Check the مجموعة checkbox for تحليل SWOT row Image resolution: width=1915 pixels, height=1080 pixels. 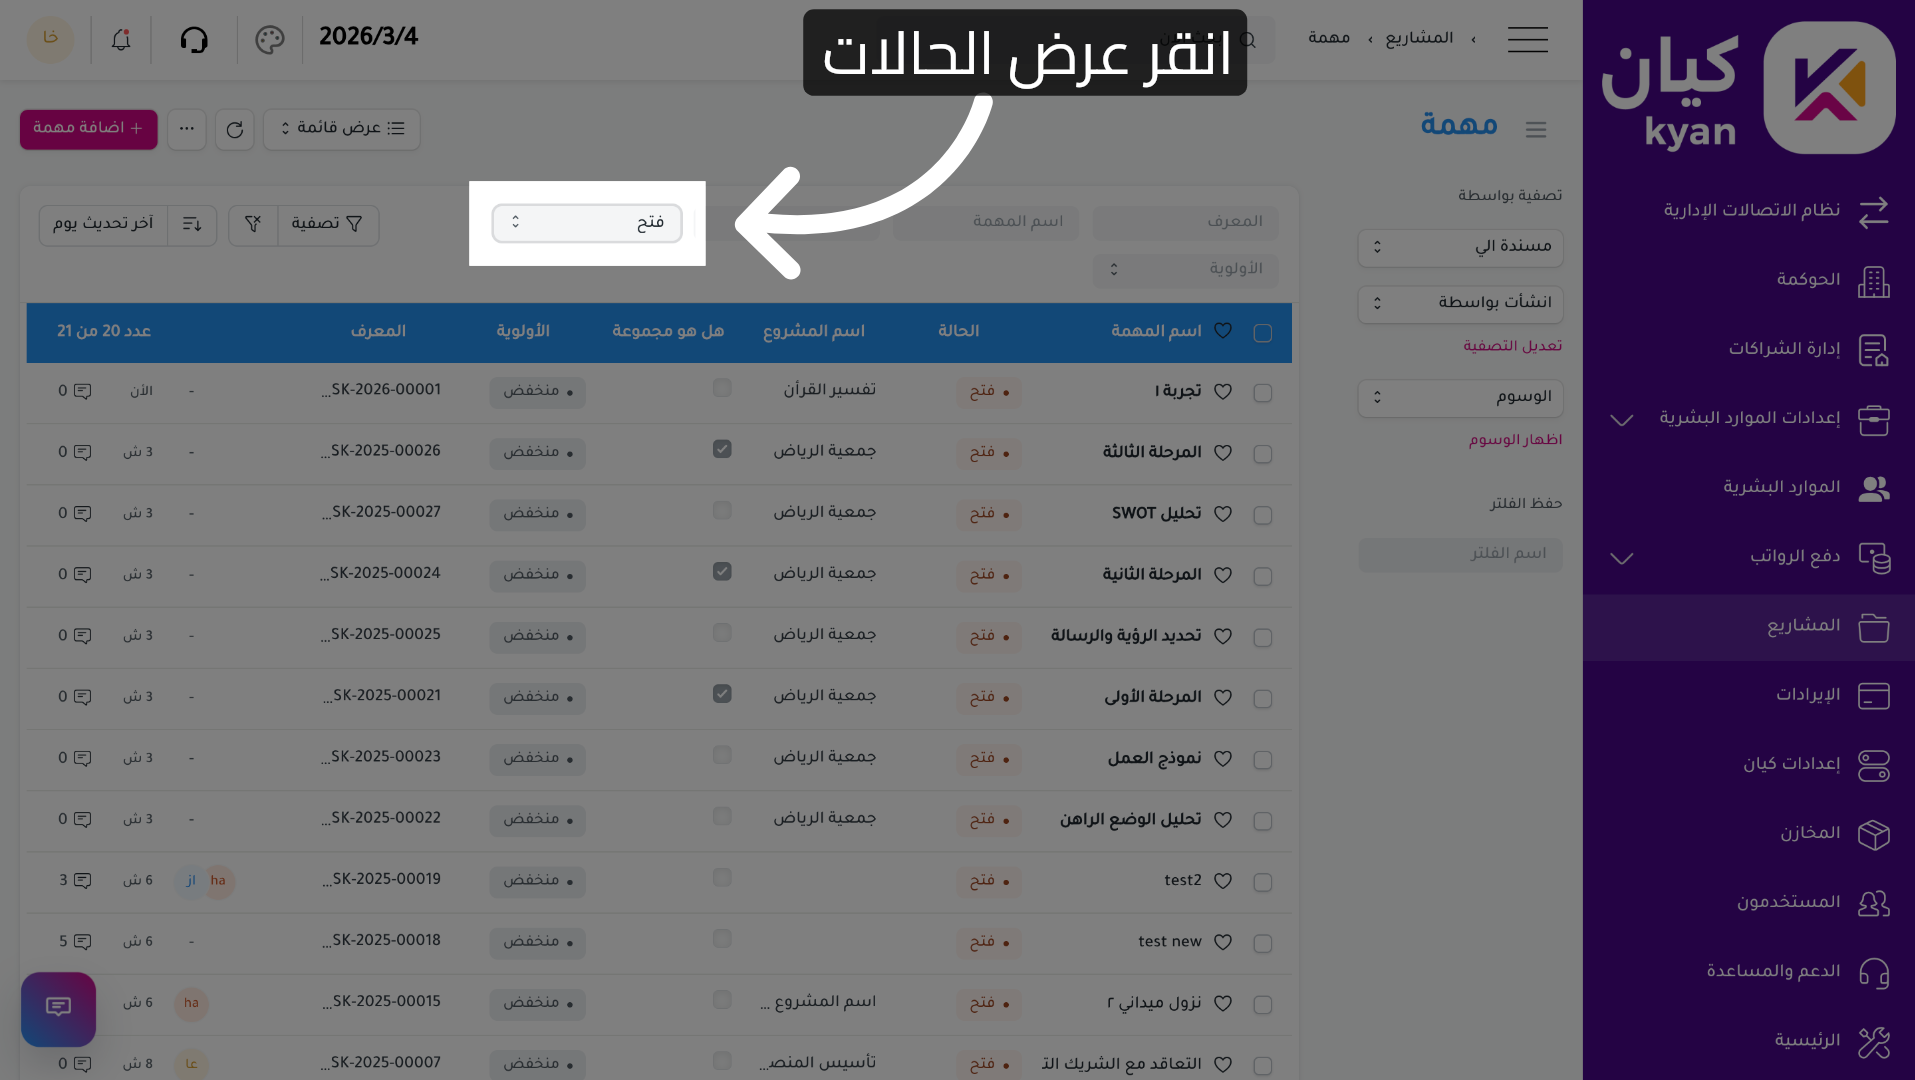click(x=722, y=510)
